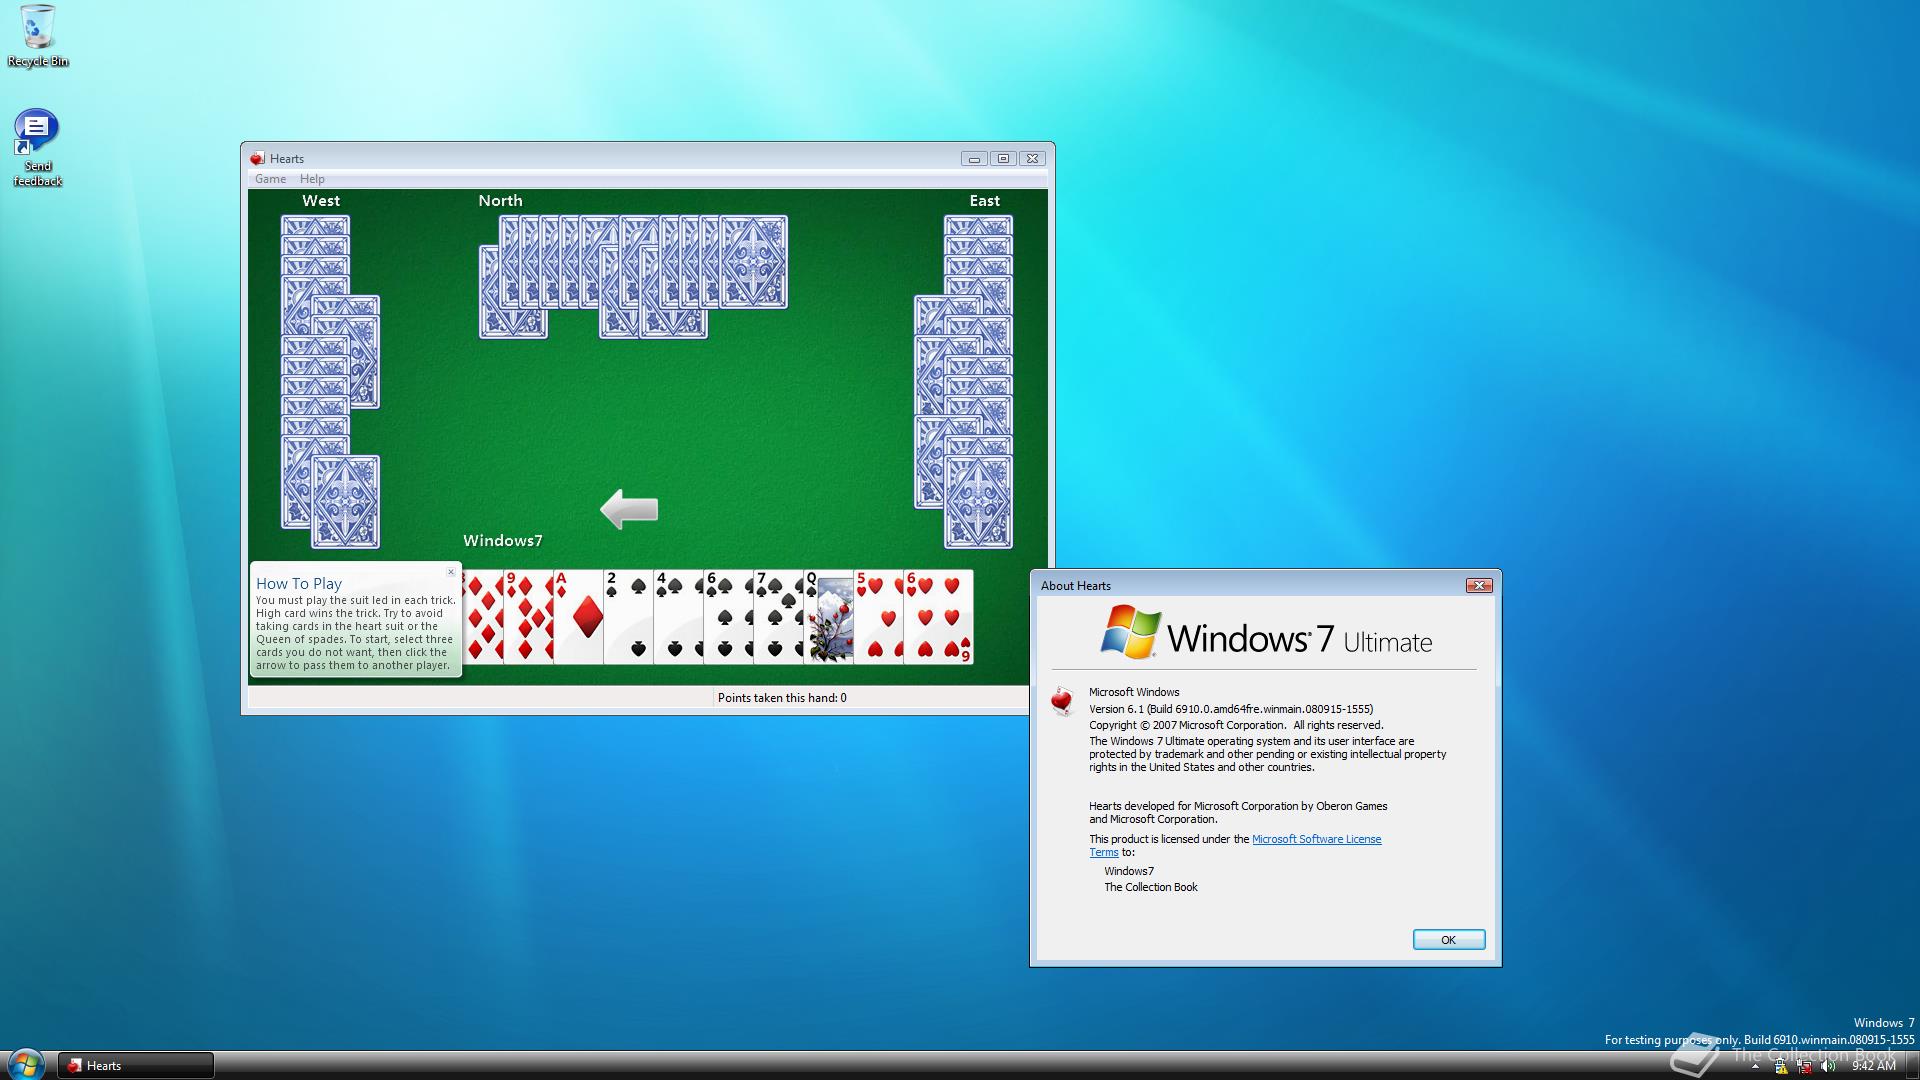Viewport: 1920px width, 1080px height.
Task: Pick the 4 of spades card
Action: click(679, 617)
